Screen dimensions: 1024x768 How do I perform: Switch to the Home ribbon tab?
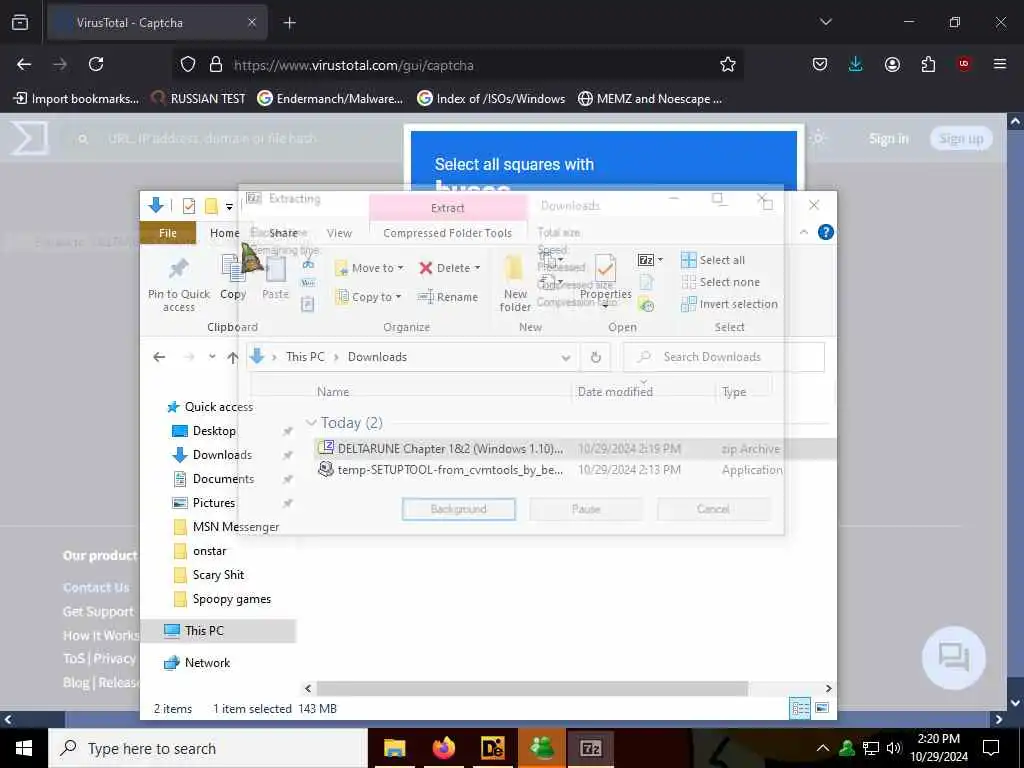coord(225,232)
